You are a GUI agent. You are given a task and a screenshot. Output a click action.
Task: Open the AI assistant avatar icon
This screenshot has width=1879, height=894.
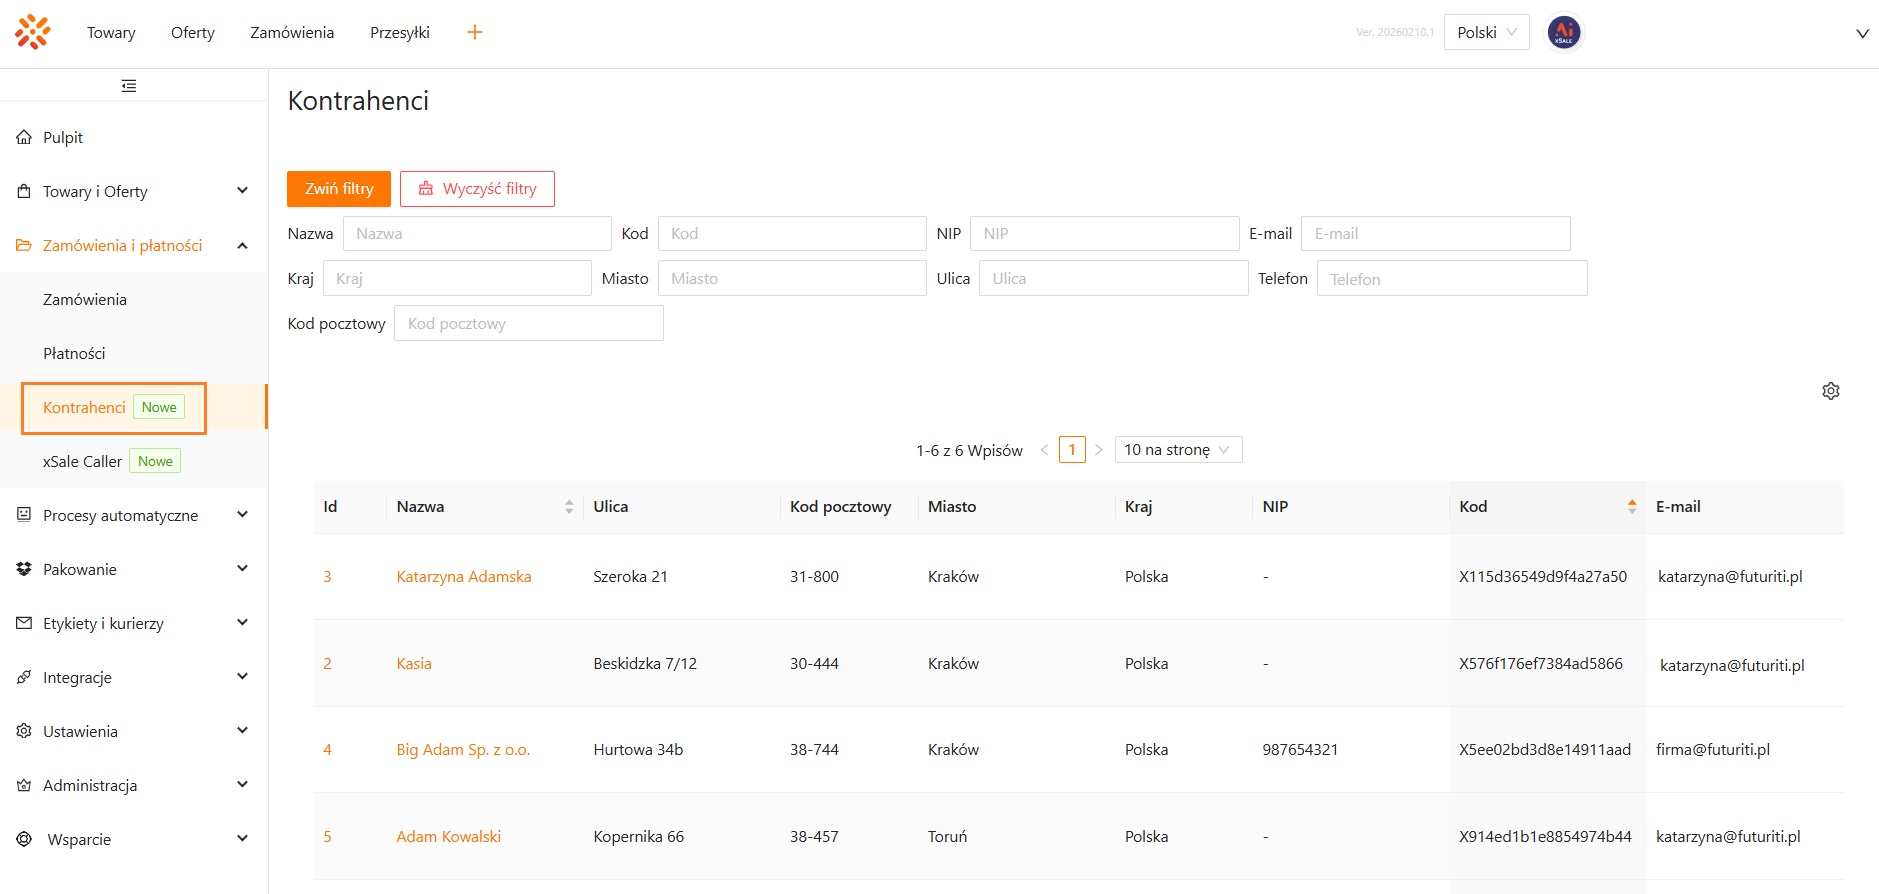coord(1564,32)
